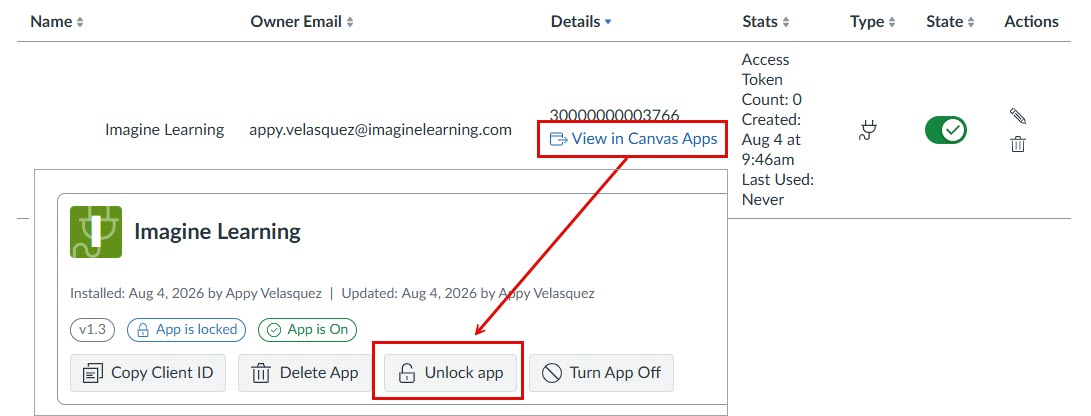Click the Turn App Off button
This screenshot has width=1091, height=416.
tap(601, 373)
